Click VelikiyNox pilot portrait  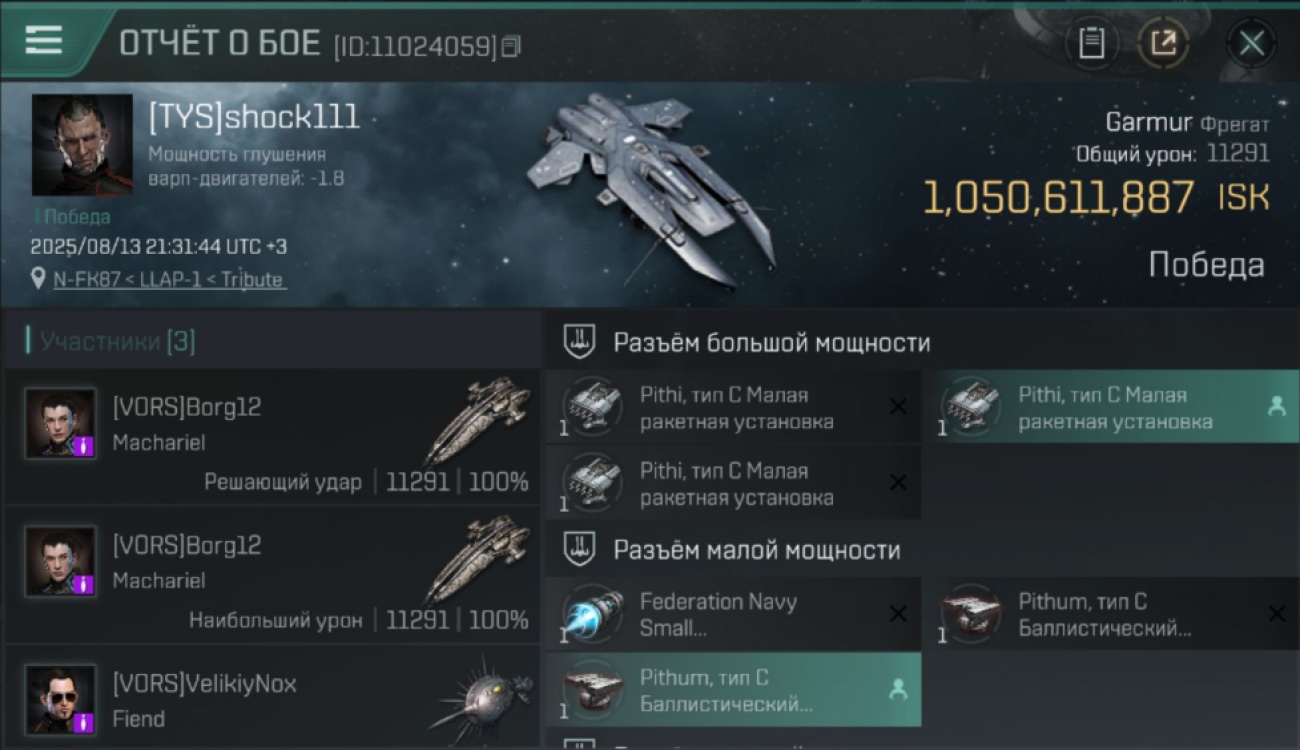click(x=61, y=701)
